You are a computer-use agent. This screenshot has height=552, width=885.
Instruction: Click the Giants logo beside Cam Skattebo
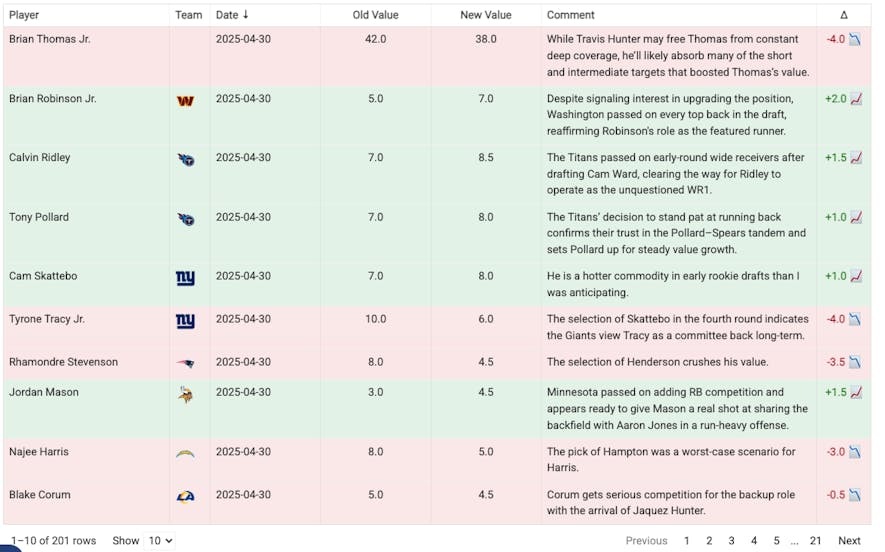coord(185,278)
